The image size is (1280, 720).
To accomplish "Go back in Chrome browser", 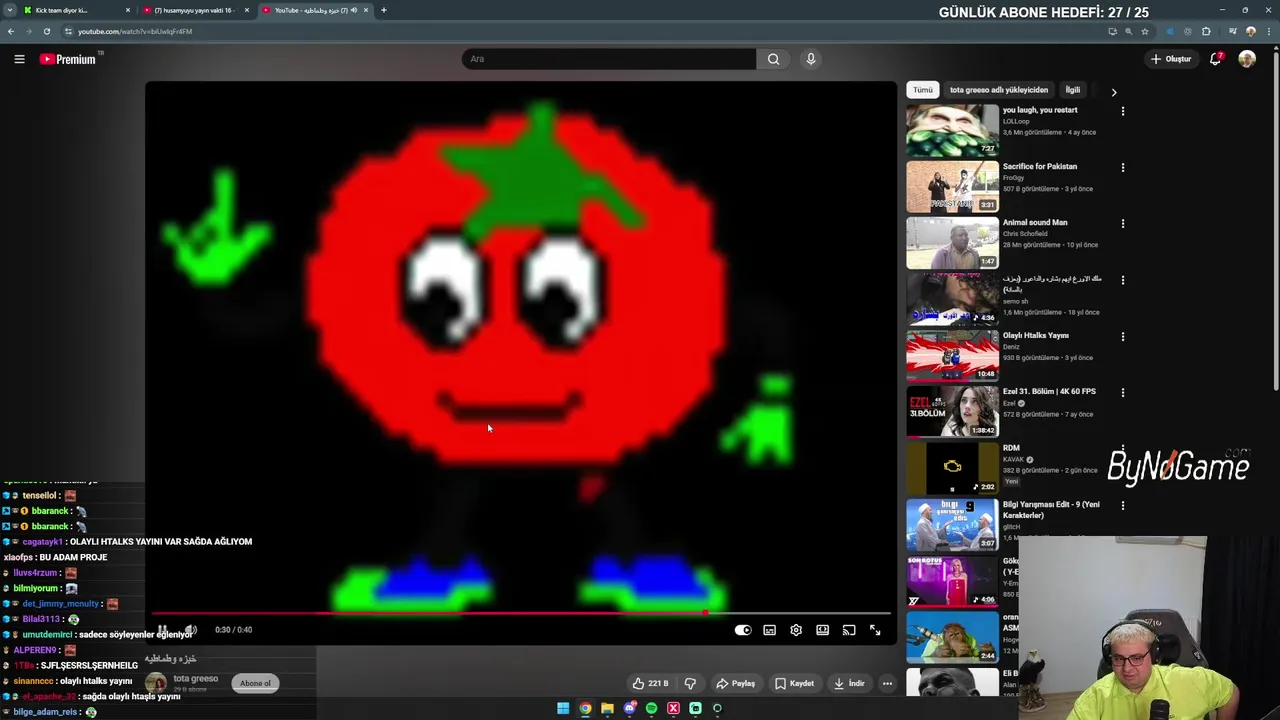I will 11,31.
